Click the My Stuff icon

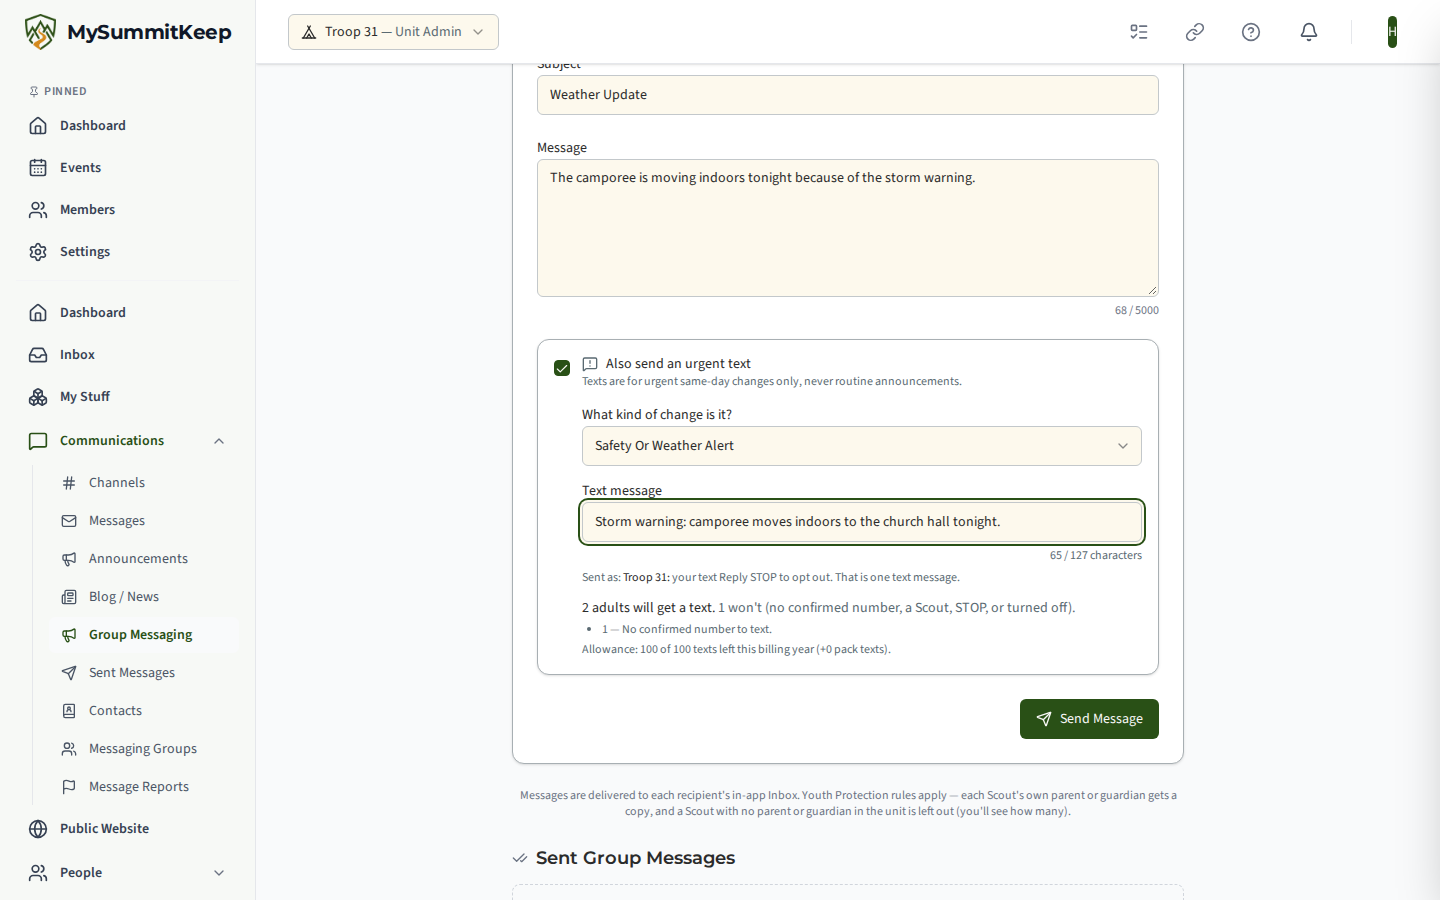click(x=38, y=397)
